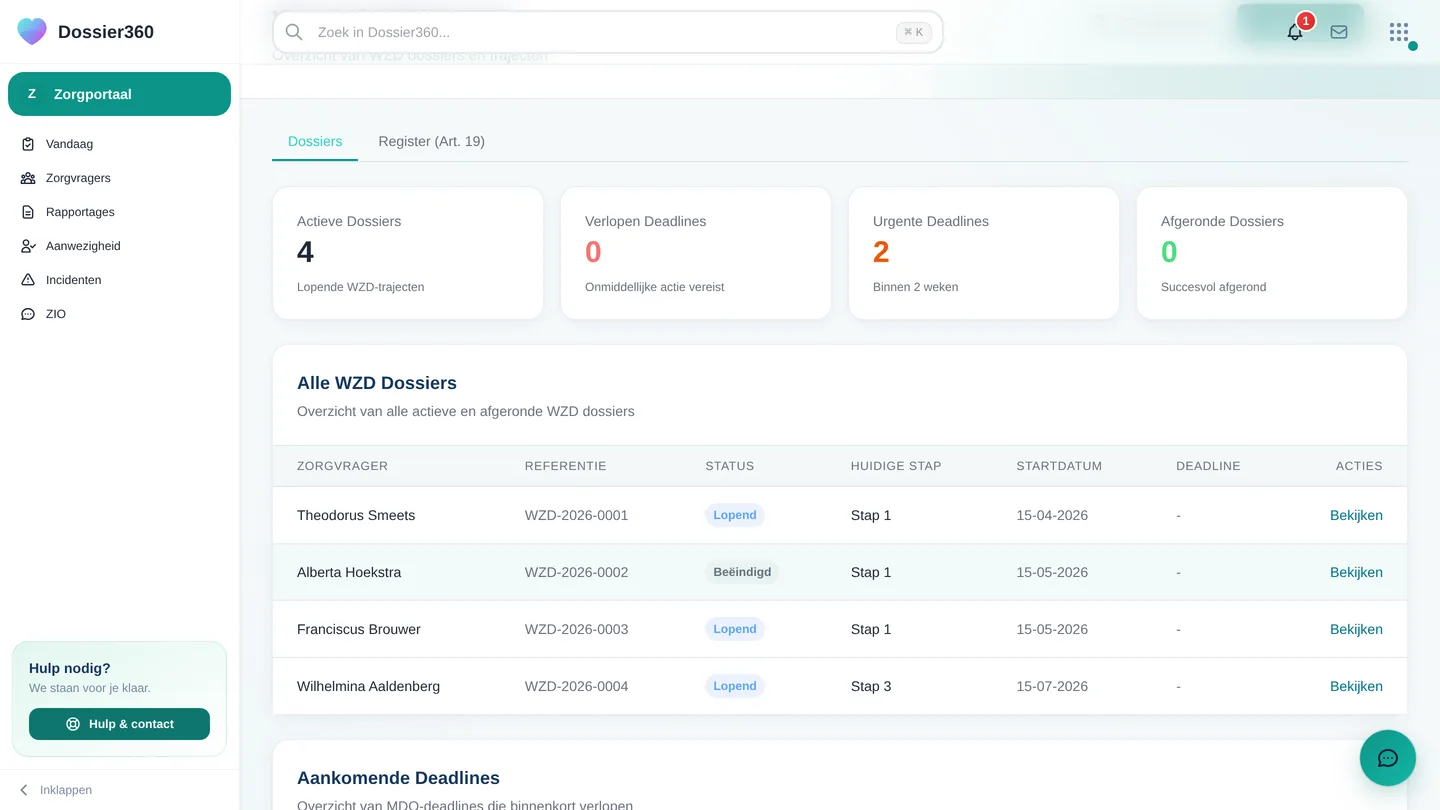Click the Status column header
Screen dimensions: 1440x810
(729, 466)
